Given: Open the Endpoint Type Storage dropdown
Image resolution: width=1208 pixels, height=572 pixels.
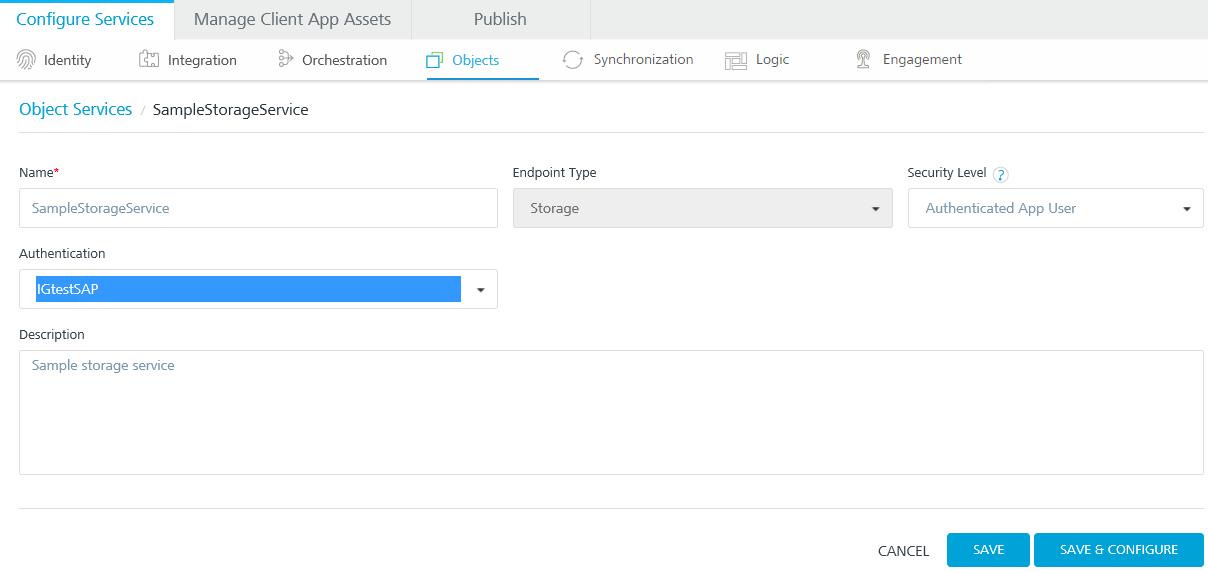Looking at the screenshot, I should pos(703,208).
